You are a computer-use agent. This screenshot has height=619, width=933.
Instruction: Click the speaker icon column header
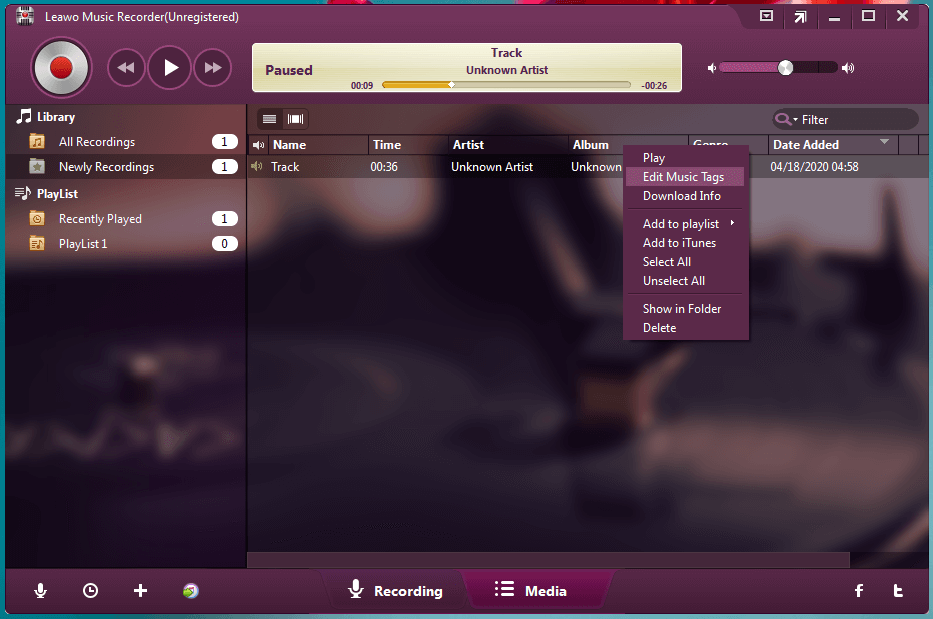[258, 145]
